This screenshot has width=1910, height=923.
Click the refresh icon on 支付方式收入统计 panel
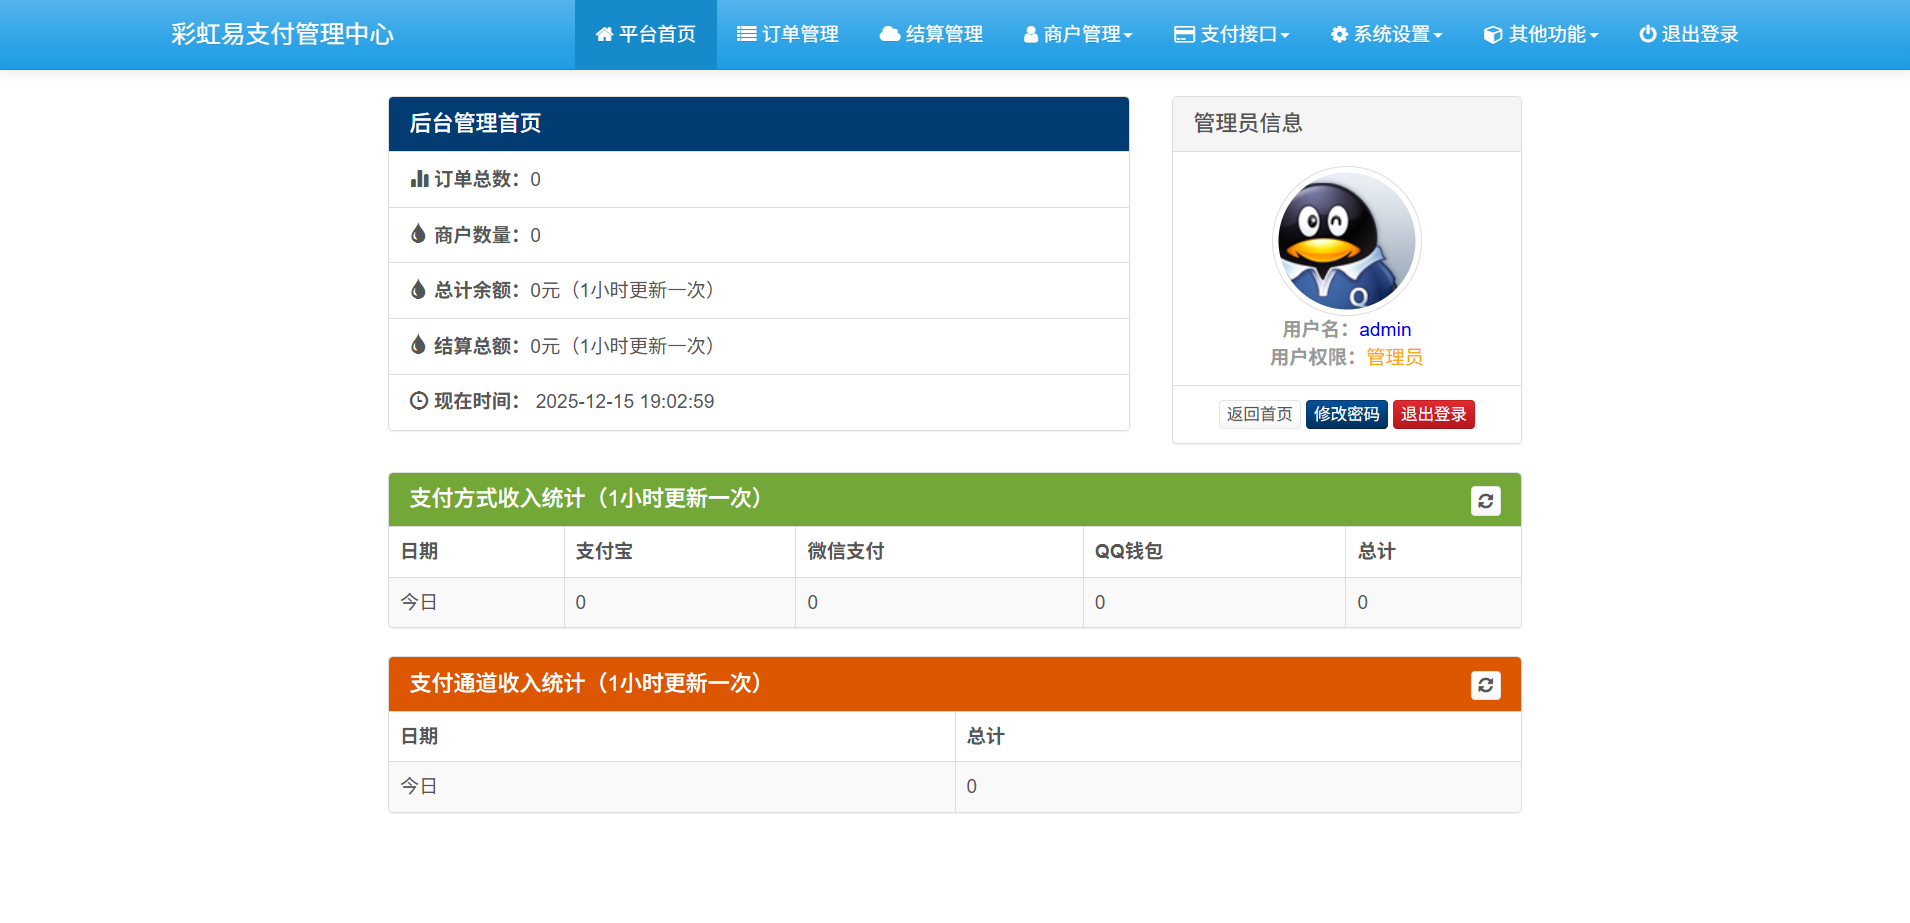click(1486, 500)
